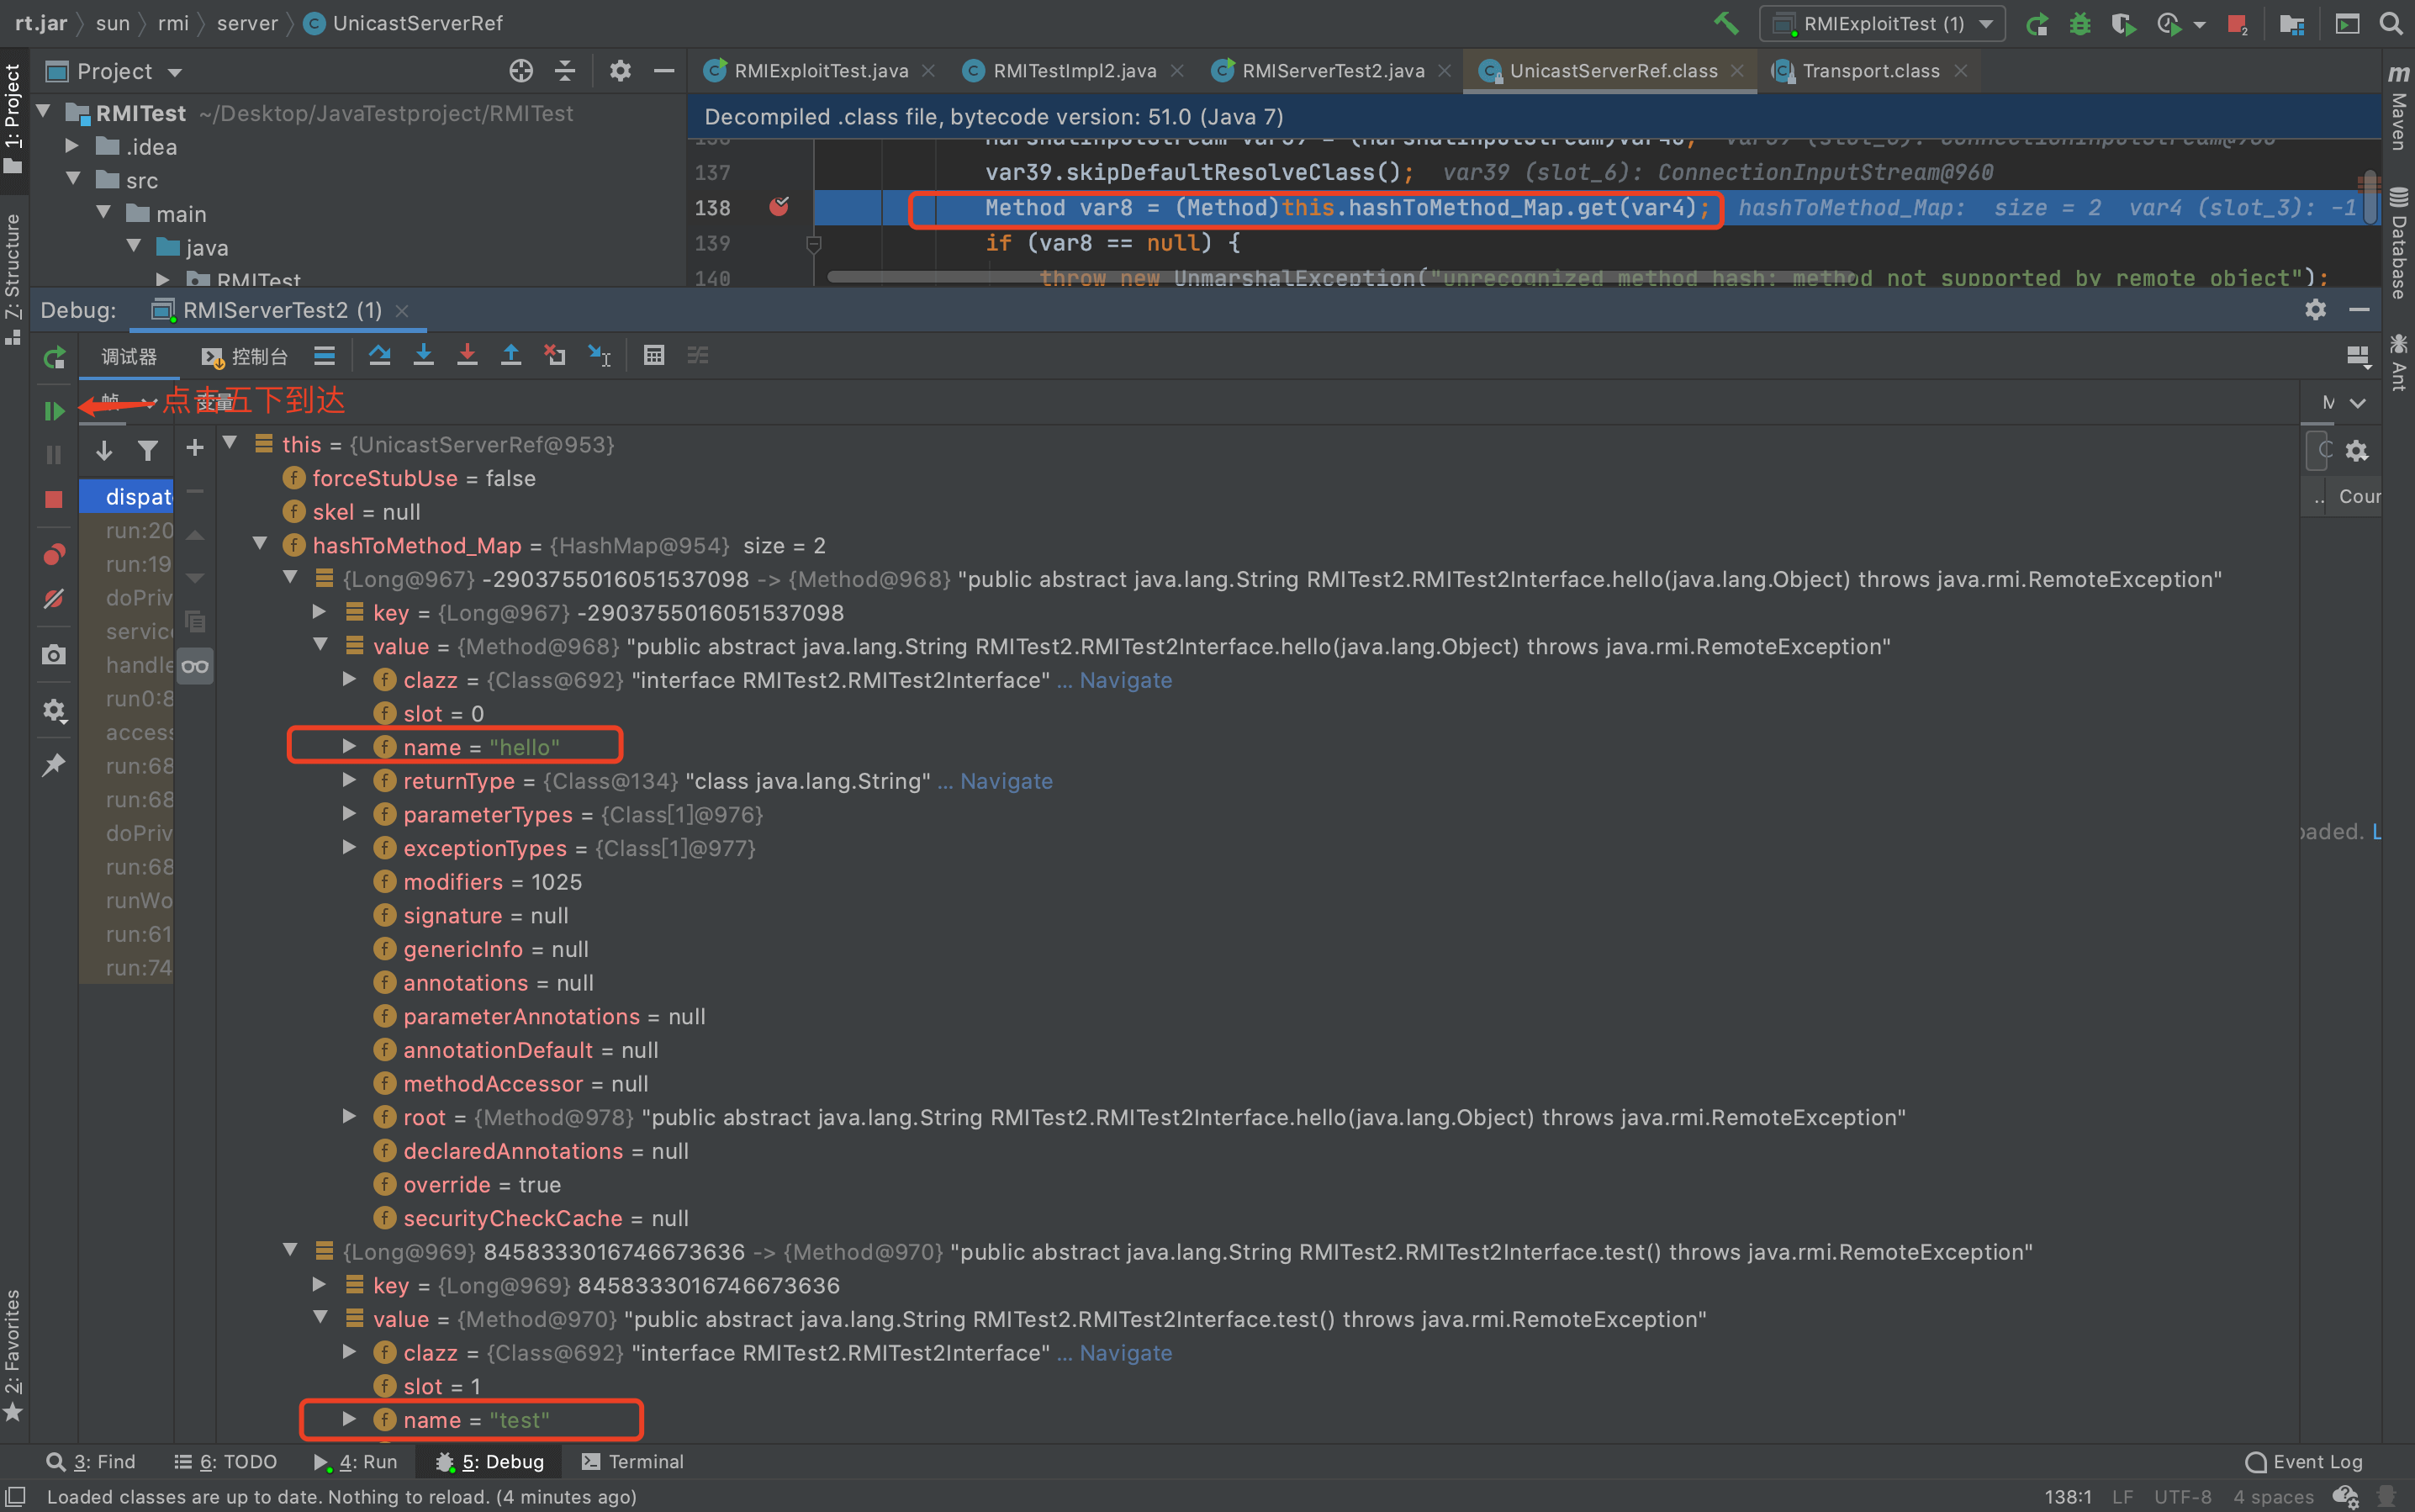Open RMIExploitTest run configuration dropdown
The height and width of the screenshot is (1512, 2415).
click(x=1882, y=23)
